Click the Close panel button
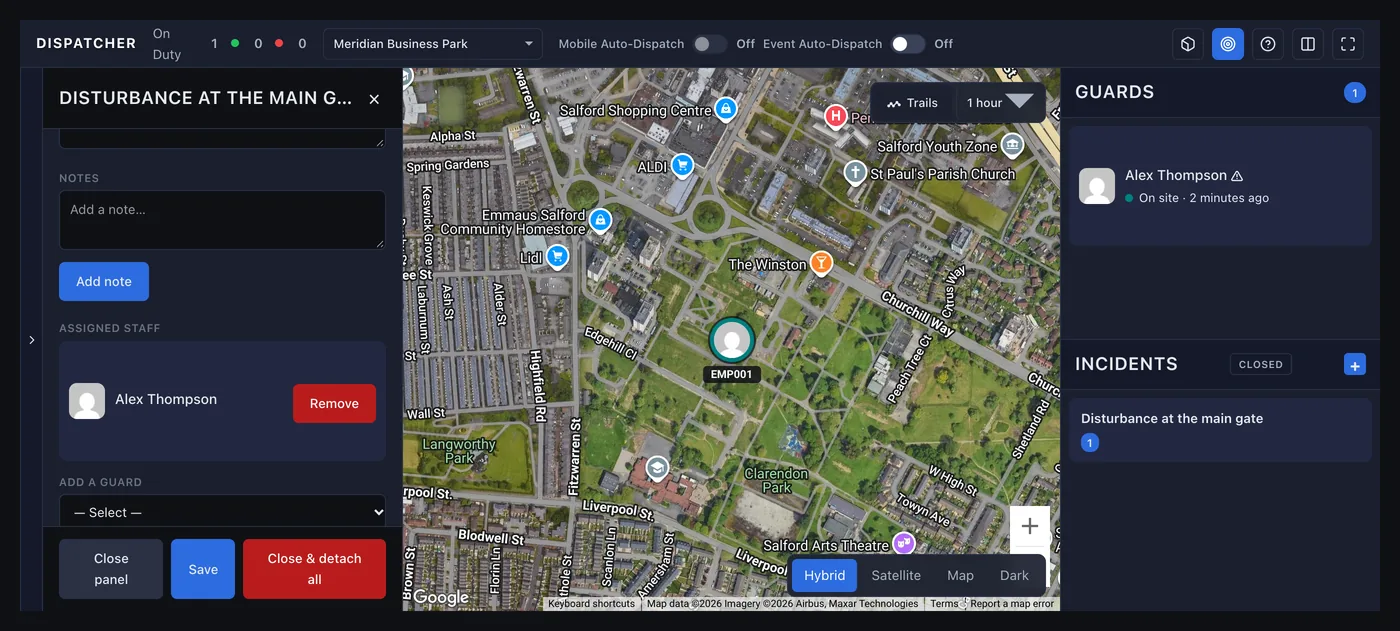This screenshot has width=1400, height=631. tap(111, 569)
